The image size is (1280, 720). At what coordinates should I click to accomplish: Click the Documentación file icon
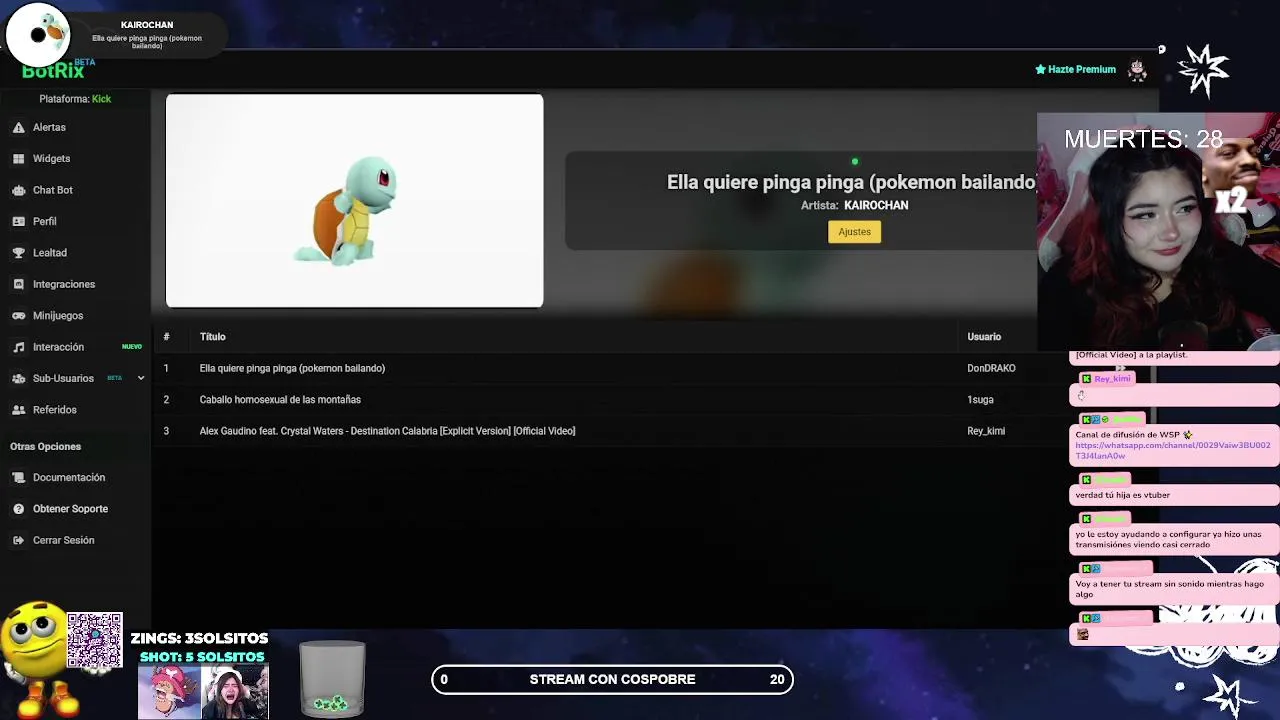coord(18,478)
